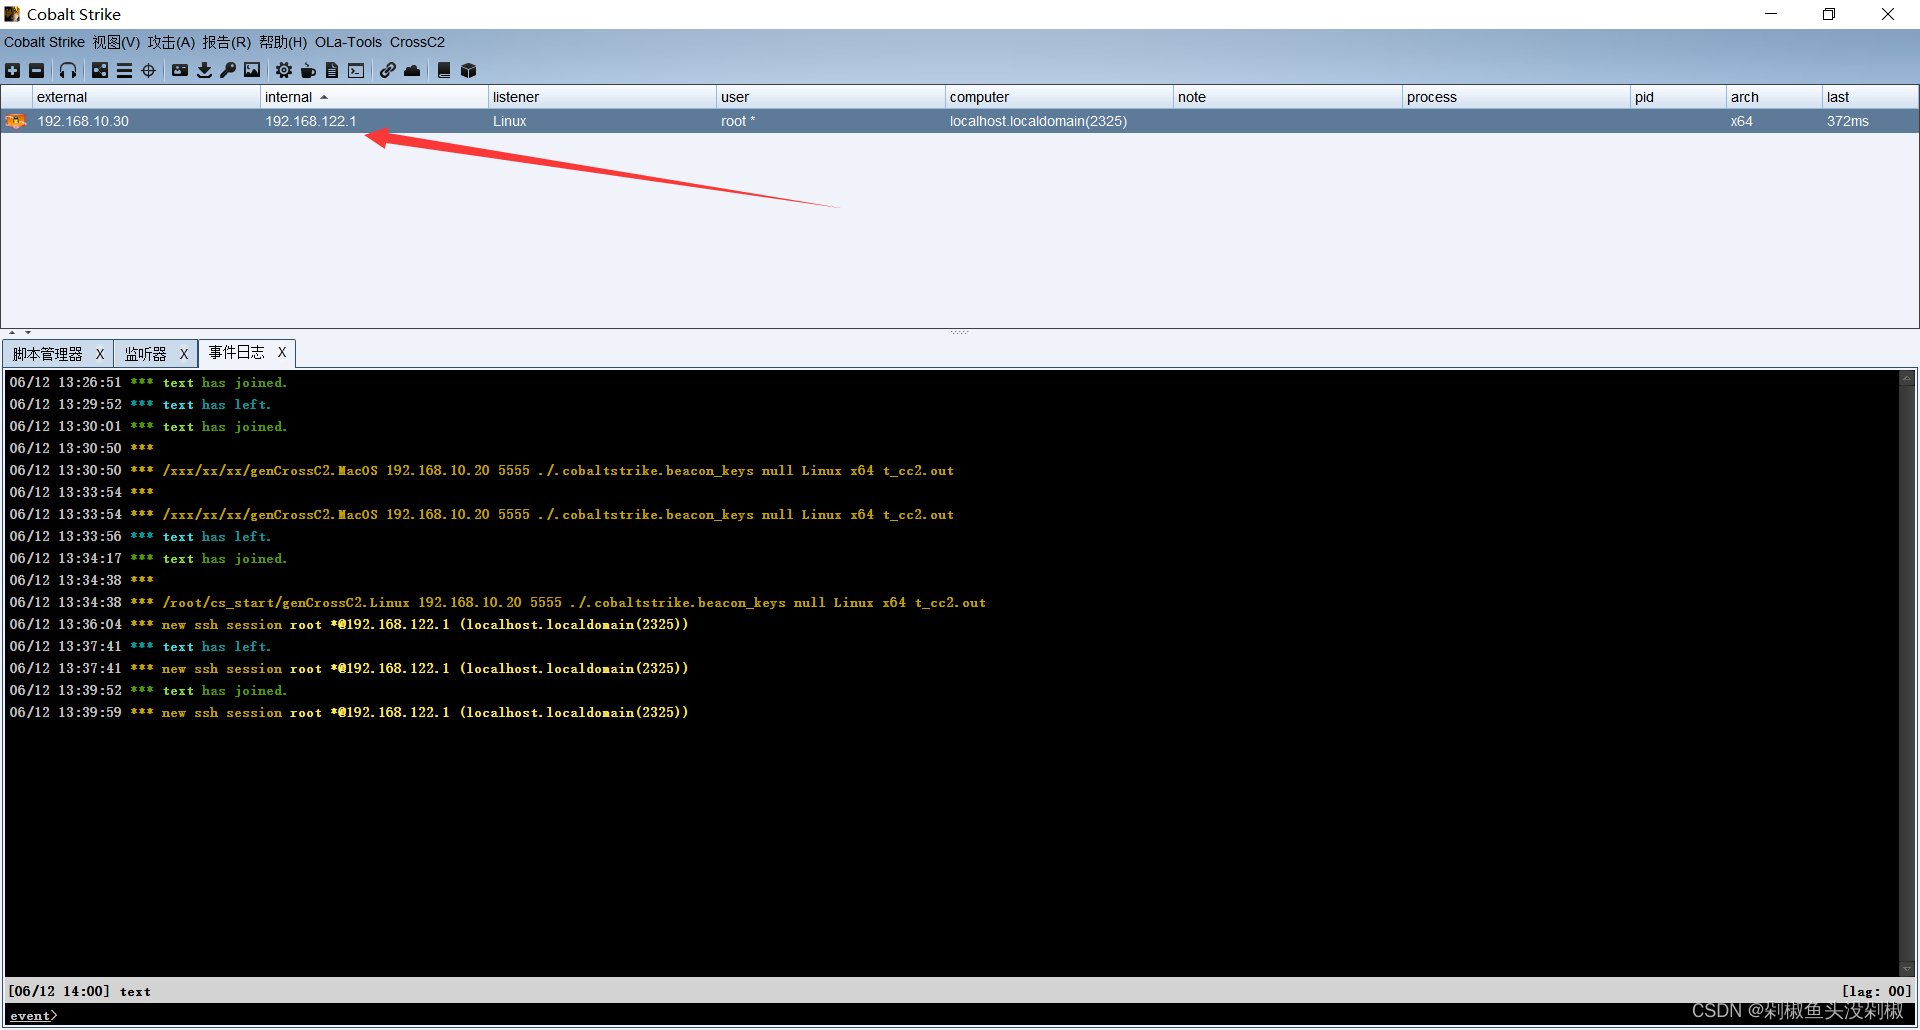Screen dimensions: 1920x1030
Task: Sort sessions by note column
Action: [x=1288, y=97]
